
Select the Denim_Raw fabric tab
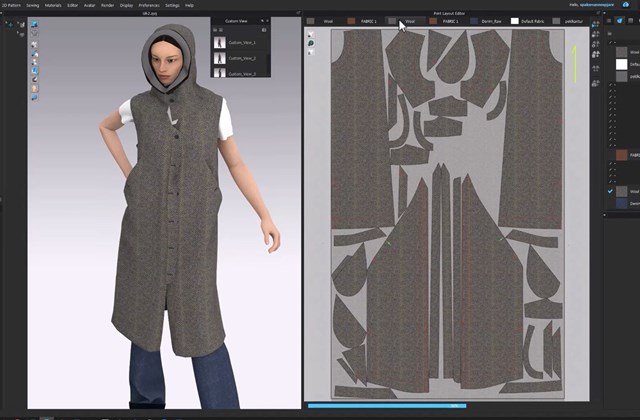coord(492,20)
